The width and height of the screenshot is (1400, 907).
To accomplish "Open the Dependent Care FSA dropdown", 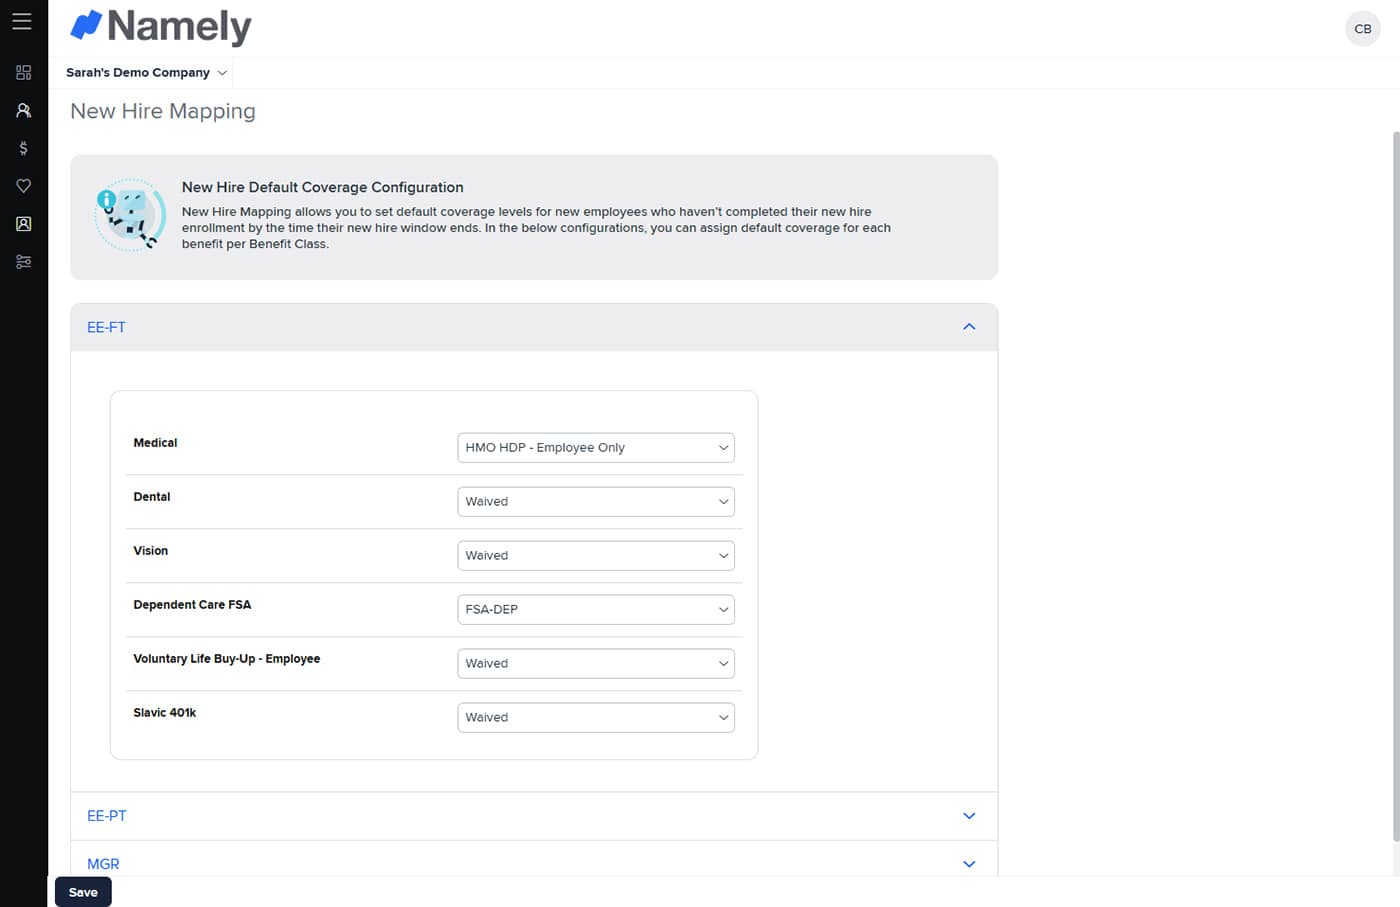I will point(595,610).
